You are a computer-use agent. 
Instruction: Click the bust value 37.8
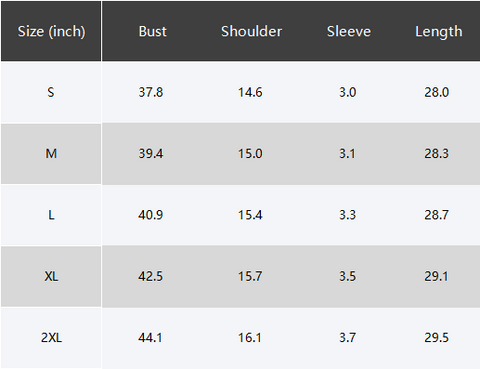151,92
